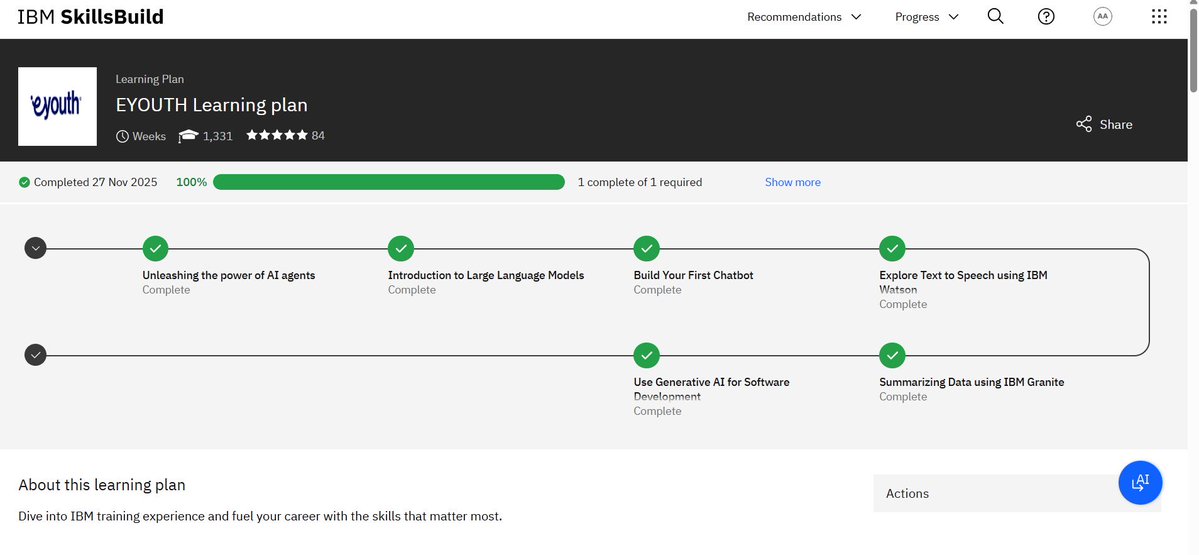
Task: Open the search magnifier icon
Action: click(x=995, y=16)
